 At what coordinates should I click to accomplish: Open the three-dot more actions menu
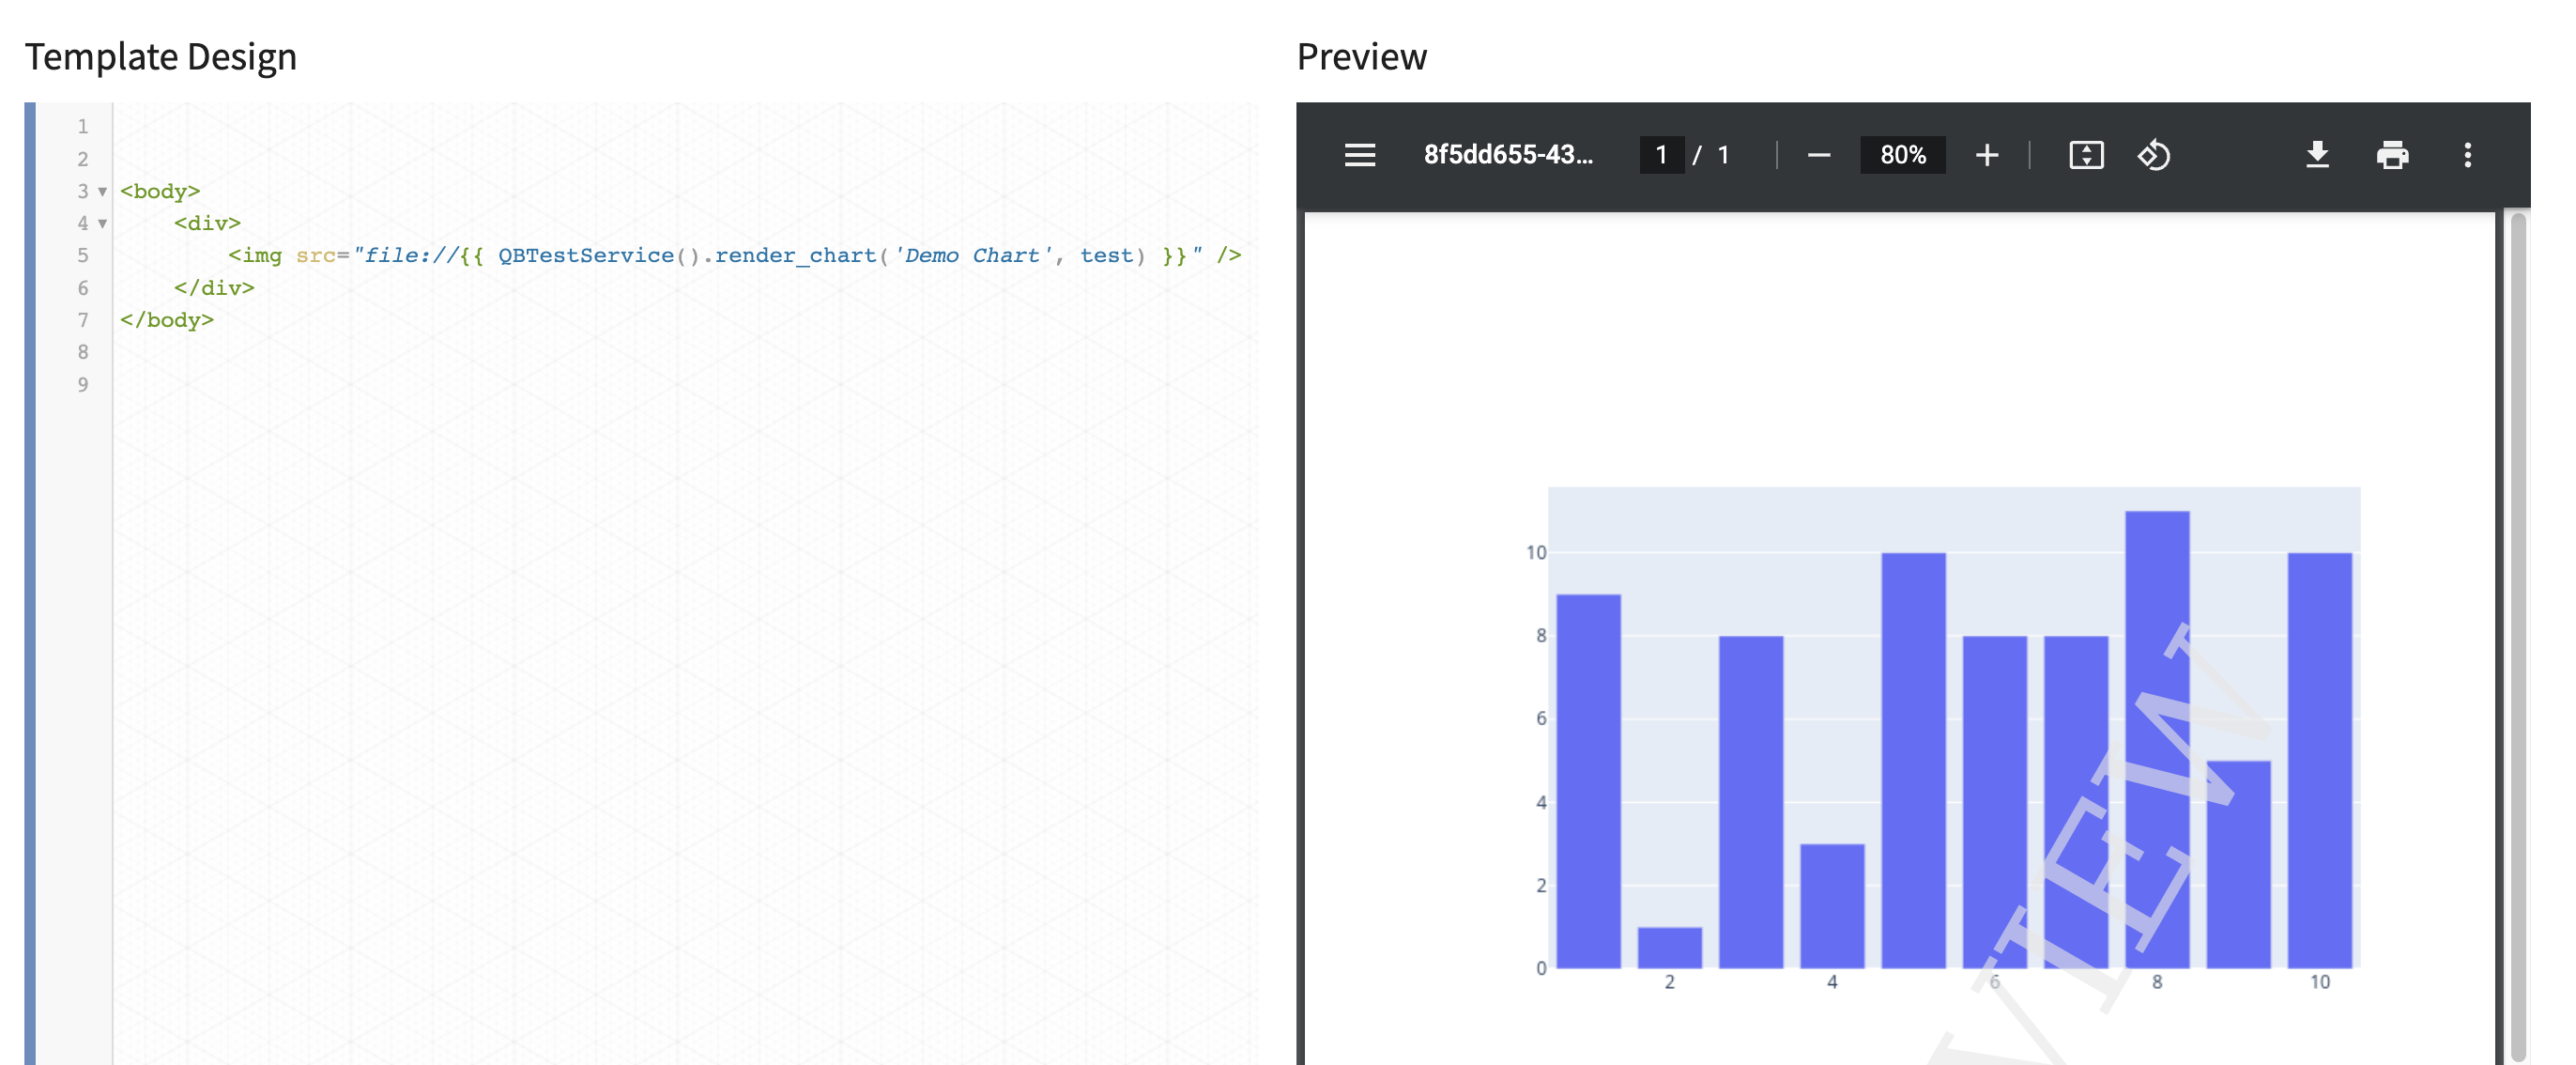pyautogui.click(x=2467, y=155)
